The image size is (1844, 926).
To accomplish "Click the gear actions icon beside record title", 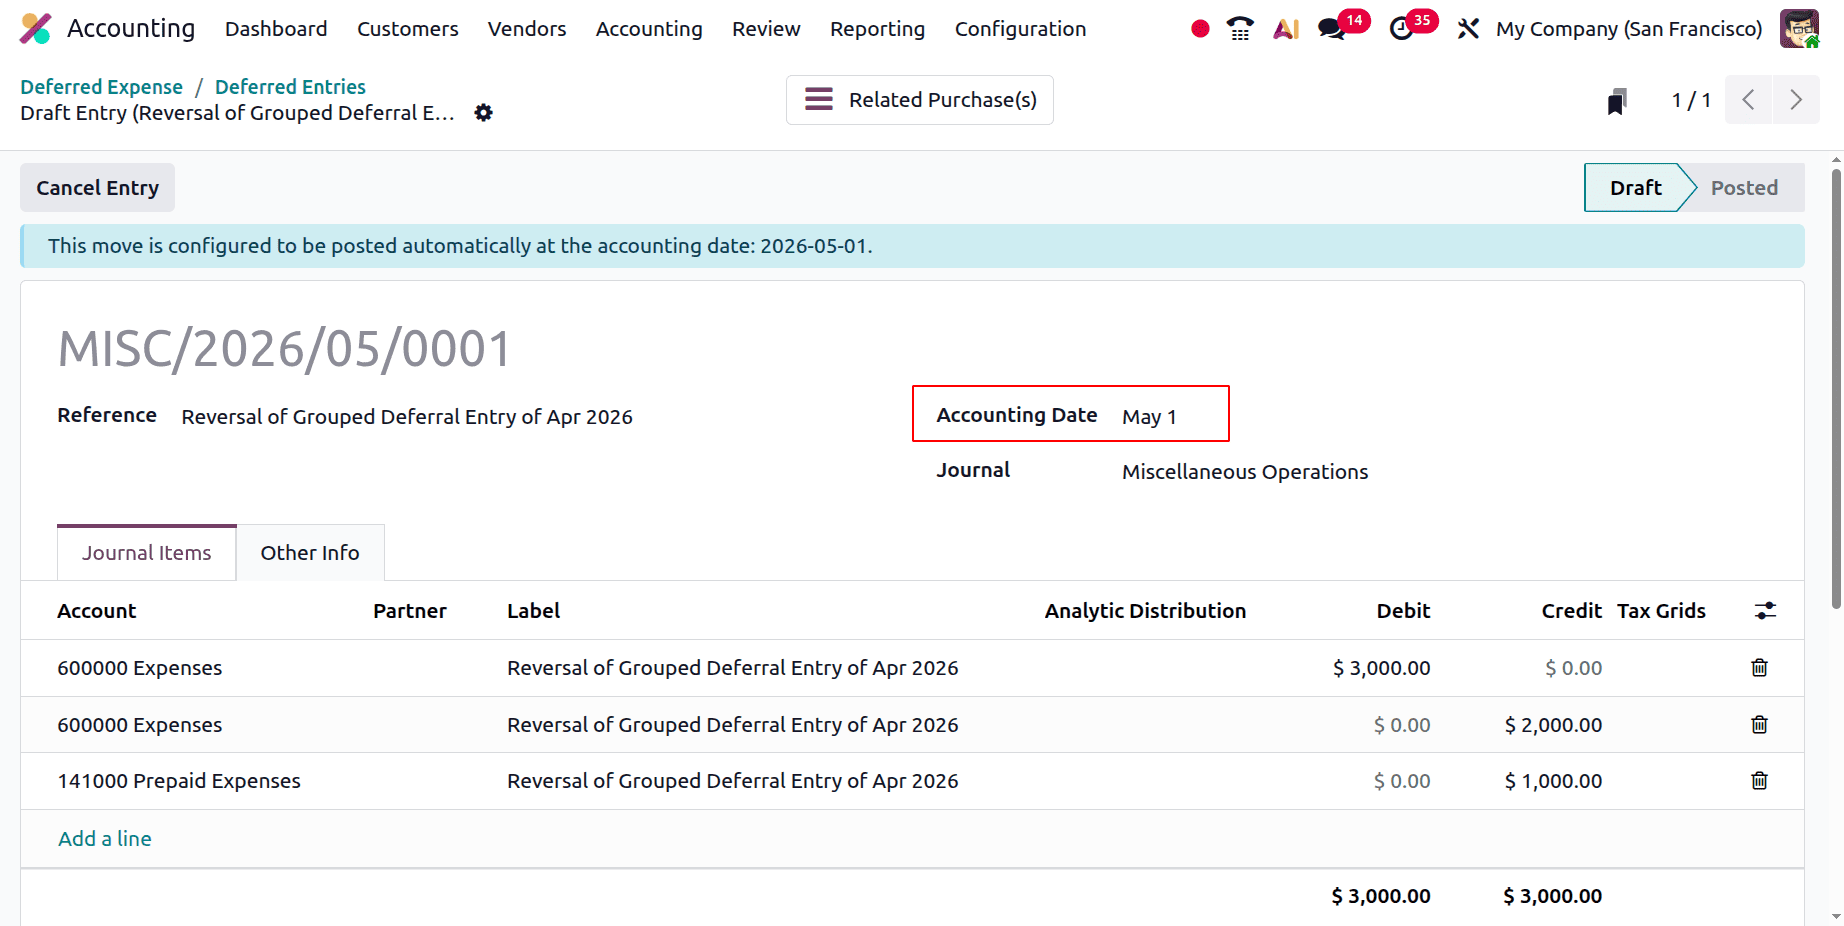I will pos(483,113).
